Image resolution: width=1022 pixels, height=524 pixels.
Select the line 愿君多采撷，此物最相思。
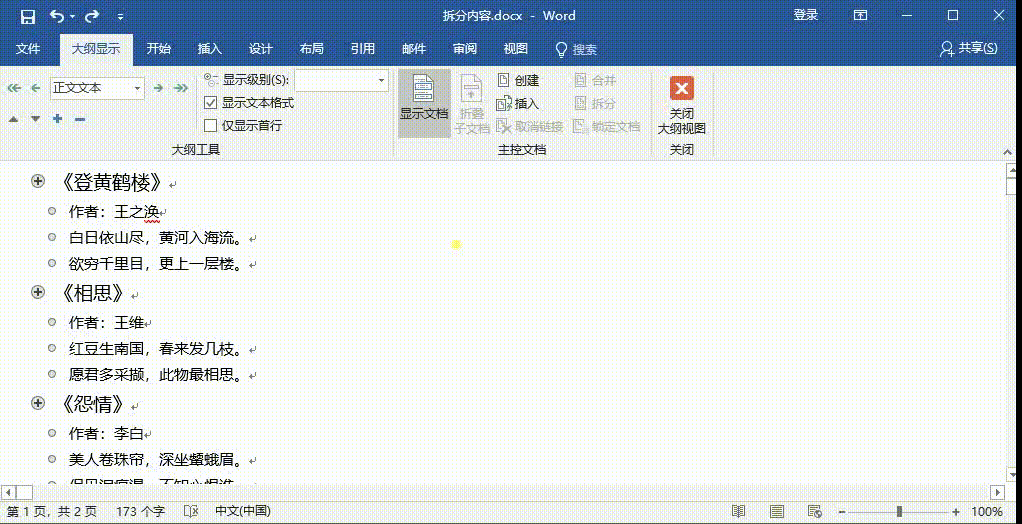[156, 375]
